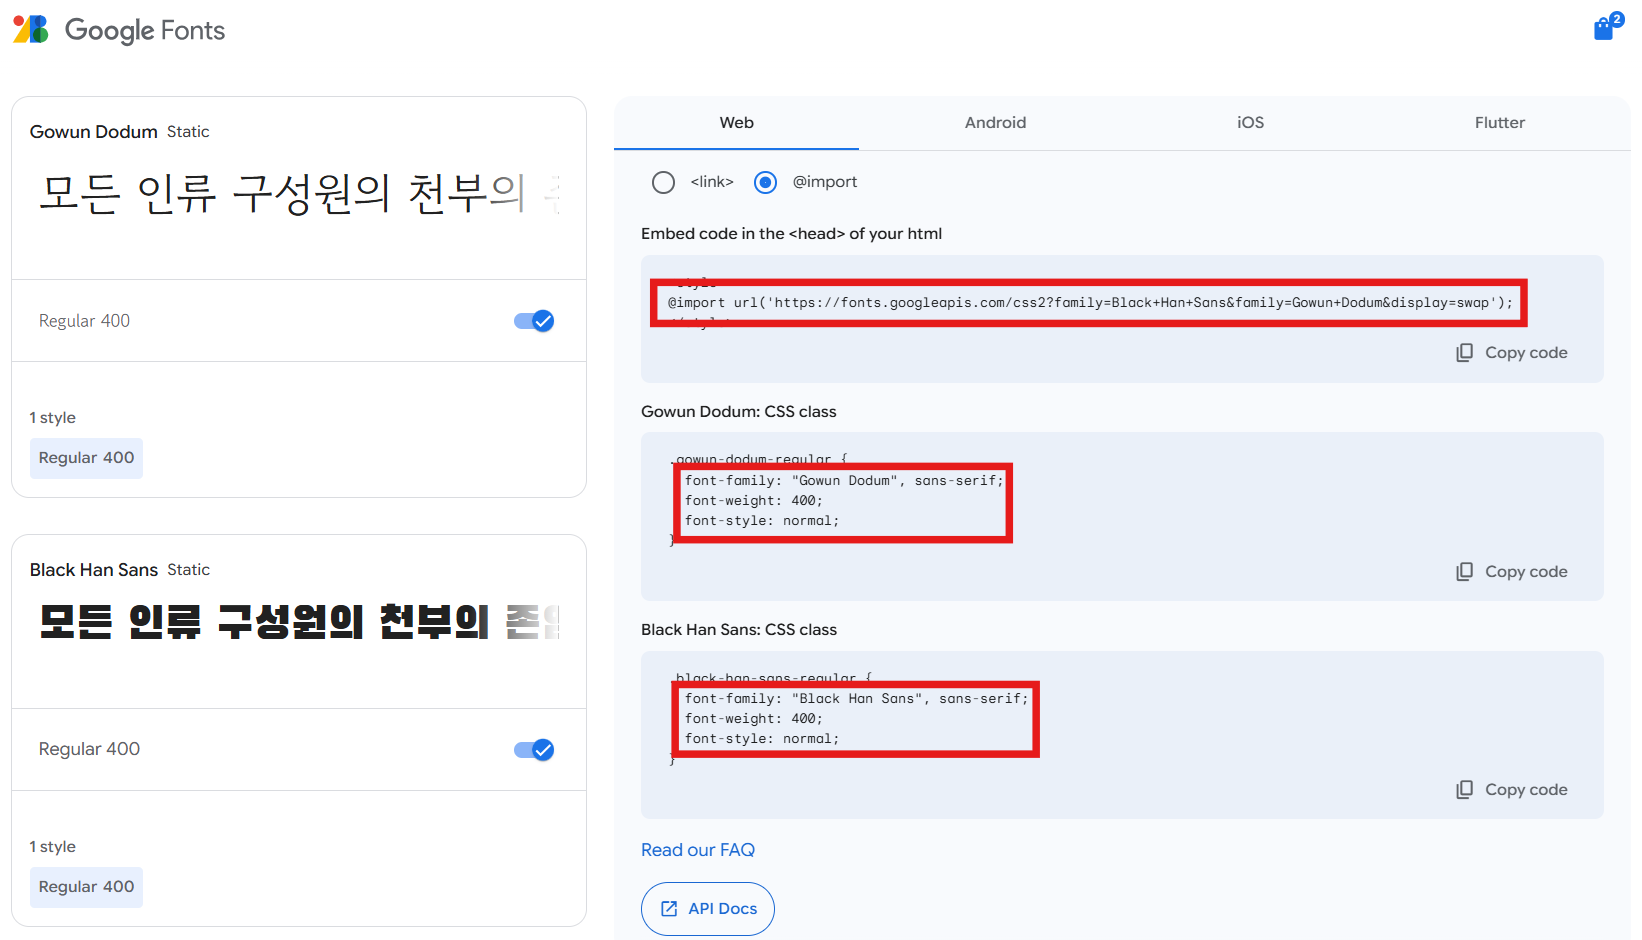Click the Google Fonts title text
This screenshot has height=940, width=1642.
pos(145,31)
